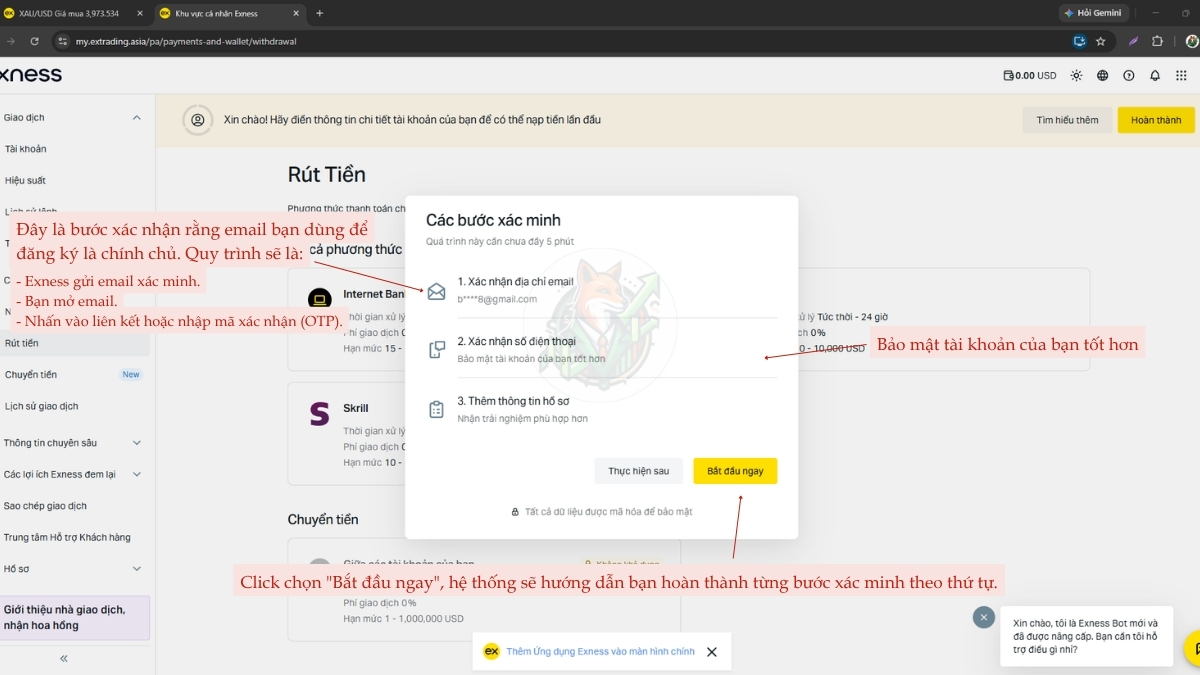
Task: Click the Tìm hiểu thêm button
Action: click(1067, 120)
